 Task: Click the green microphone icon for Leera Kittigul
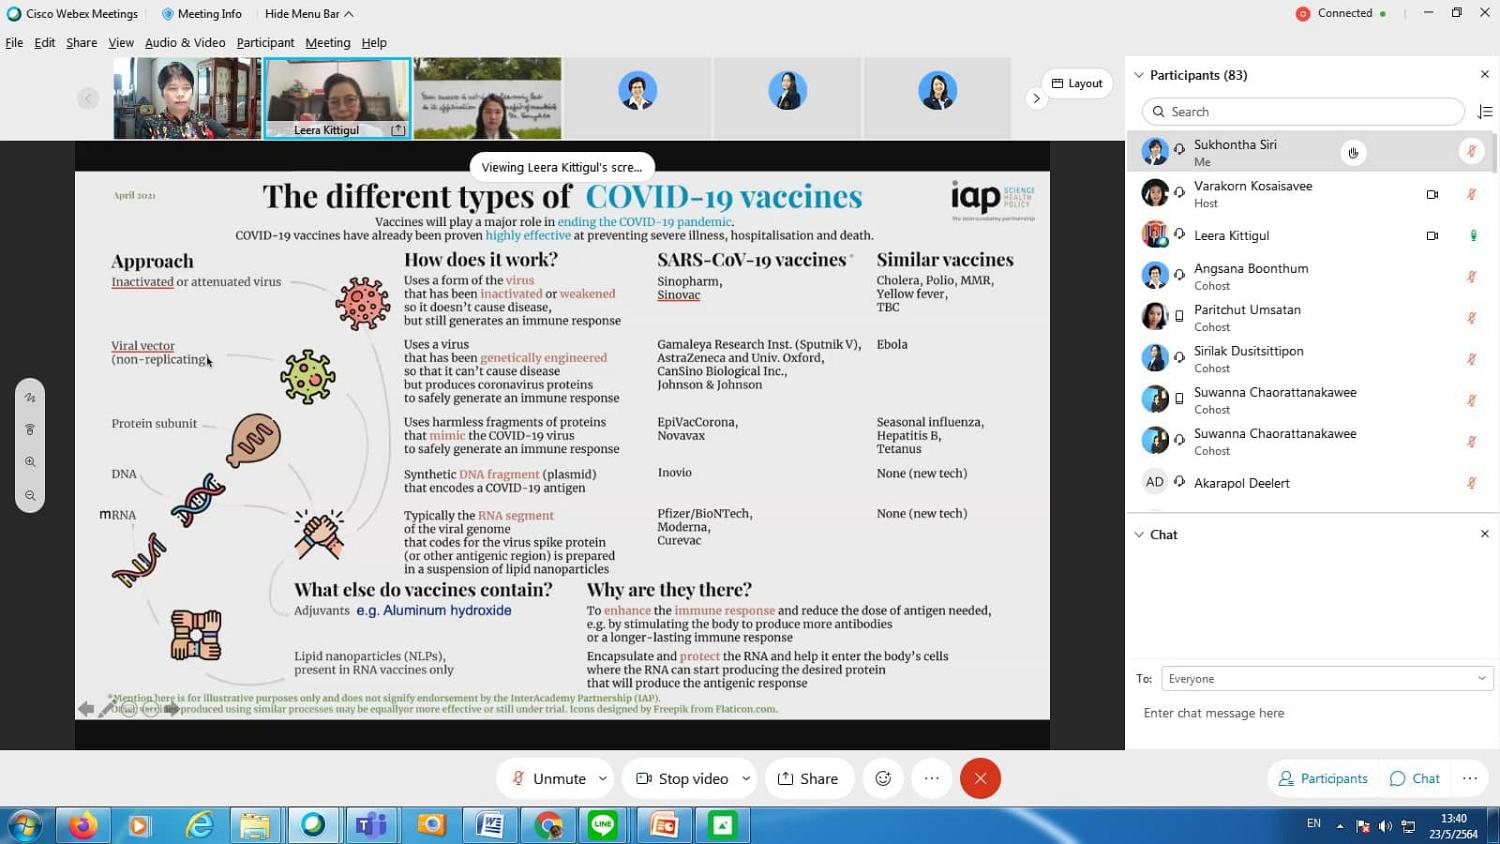pyautogui.click(x=1472, y=236)
